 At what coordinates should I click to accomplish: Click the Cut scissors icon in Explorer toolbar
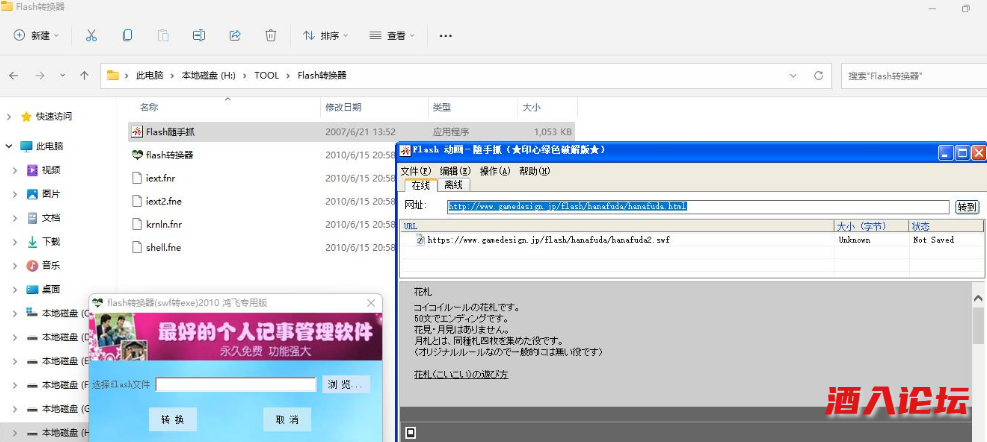point(91,35)
